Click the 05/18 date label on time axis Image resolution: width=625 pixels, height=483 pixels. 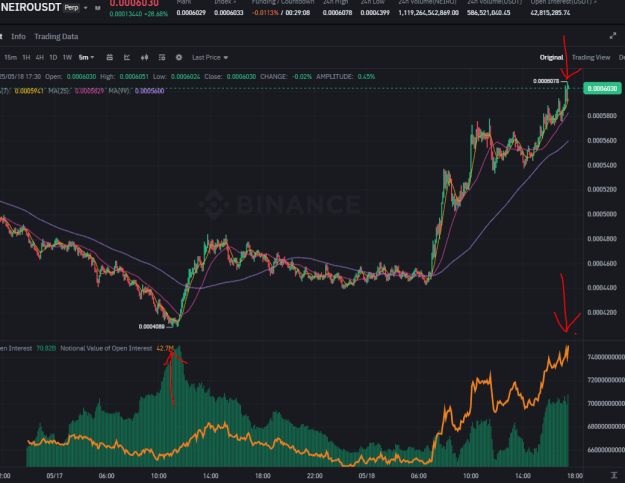(x=366, y=476)
